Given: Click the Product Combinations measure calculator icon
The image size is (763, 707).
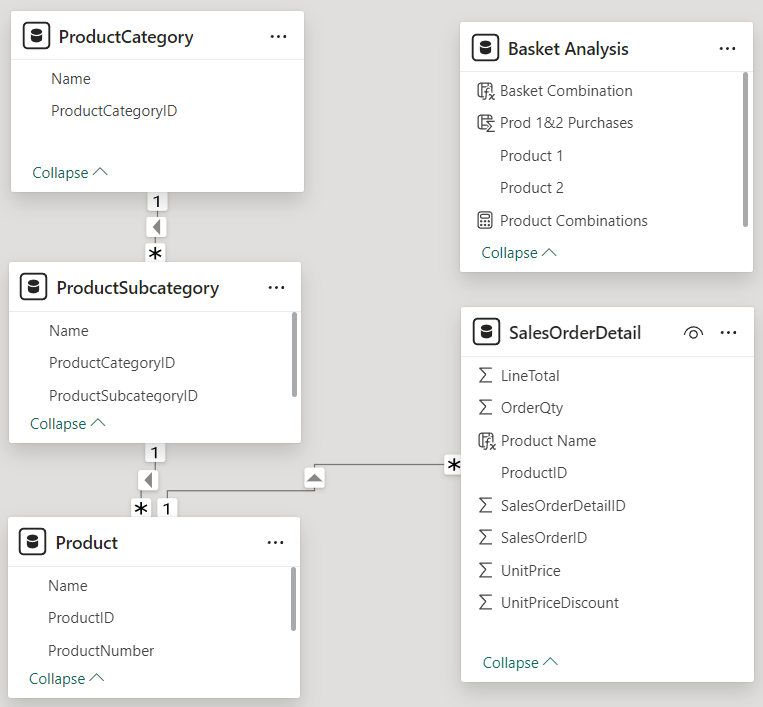Looking at the screenshot, I should coord(485,220).
